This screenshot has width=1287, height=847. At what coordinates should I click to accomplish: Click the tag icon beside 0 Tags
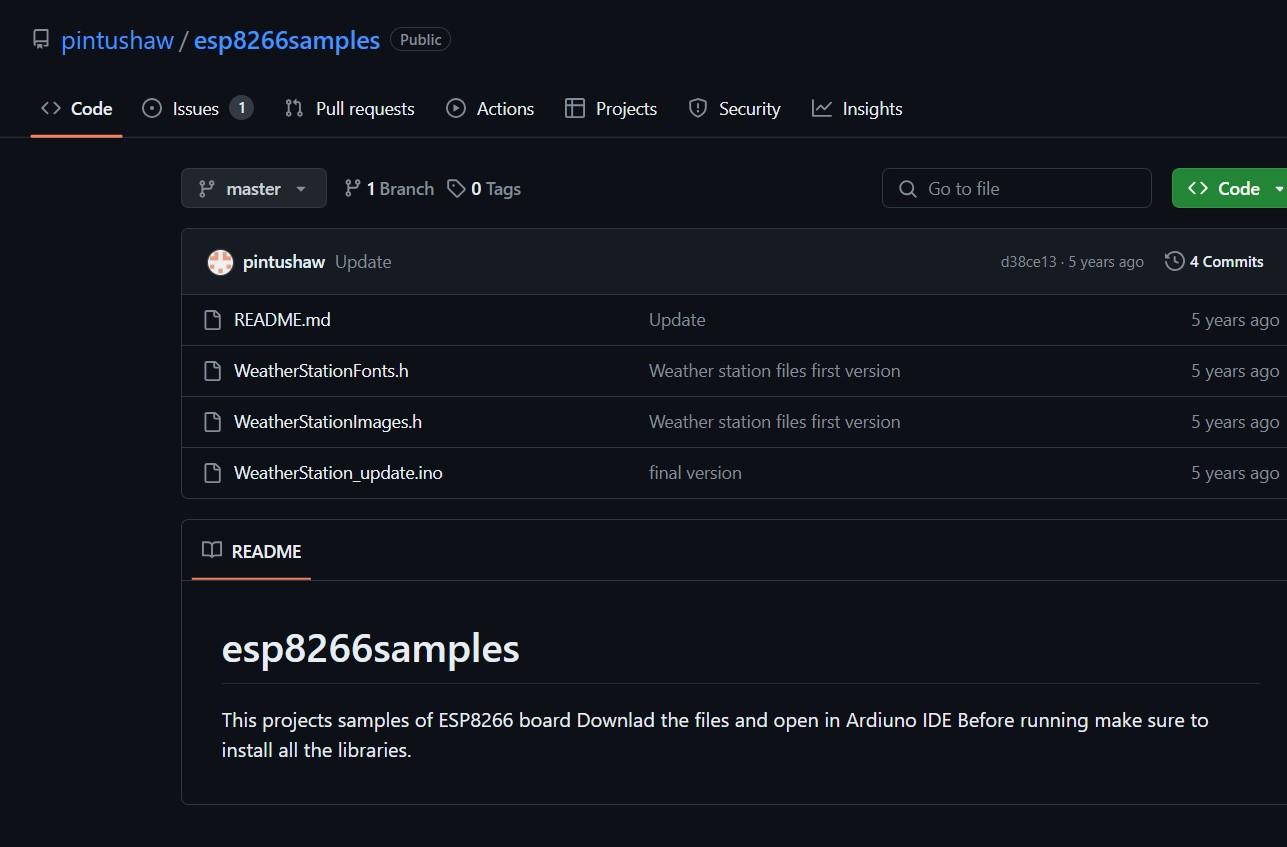click(456, 188)
